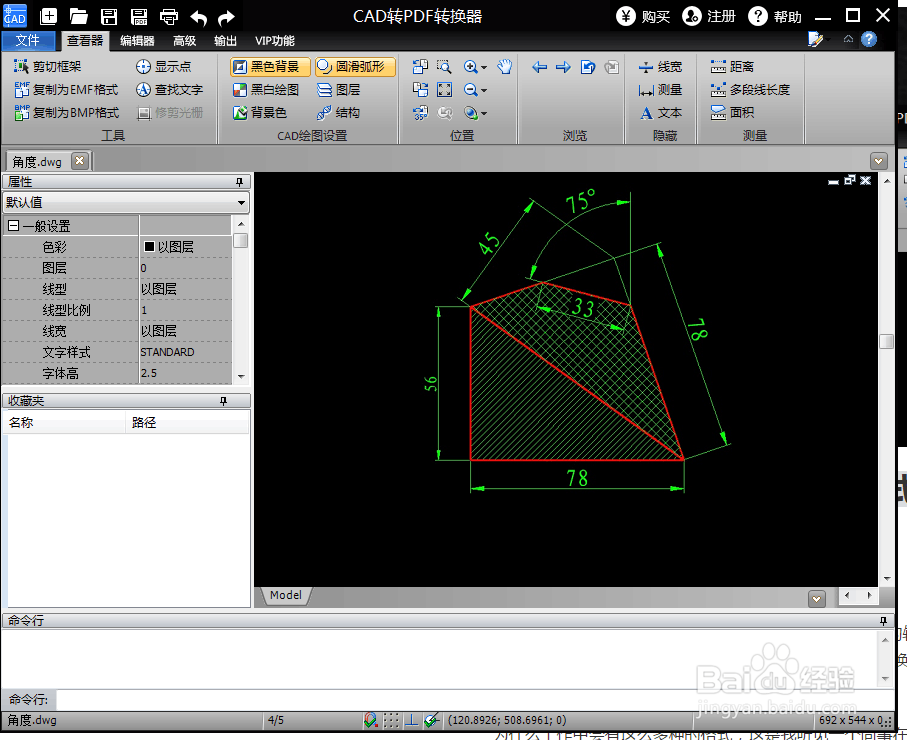The height and width of the screenshot is (740, 907).
Task: Open the 文件 file menu
Action: [28, 41]
